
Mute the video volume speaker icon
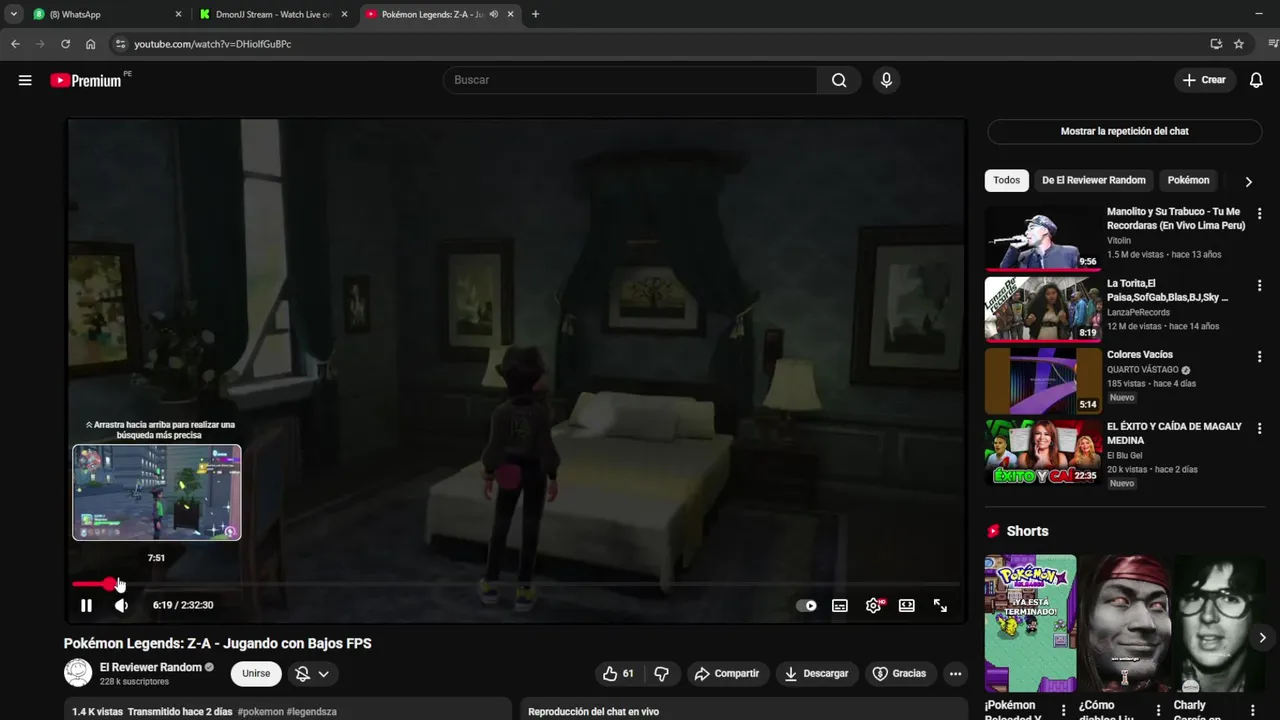click(121, 605)
